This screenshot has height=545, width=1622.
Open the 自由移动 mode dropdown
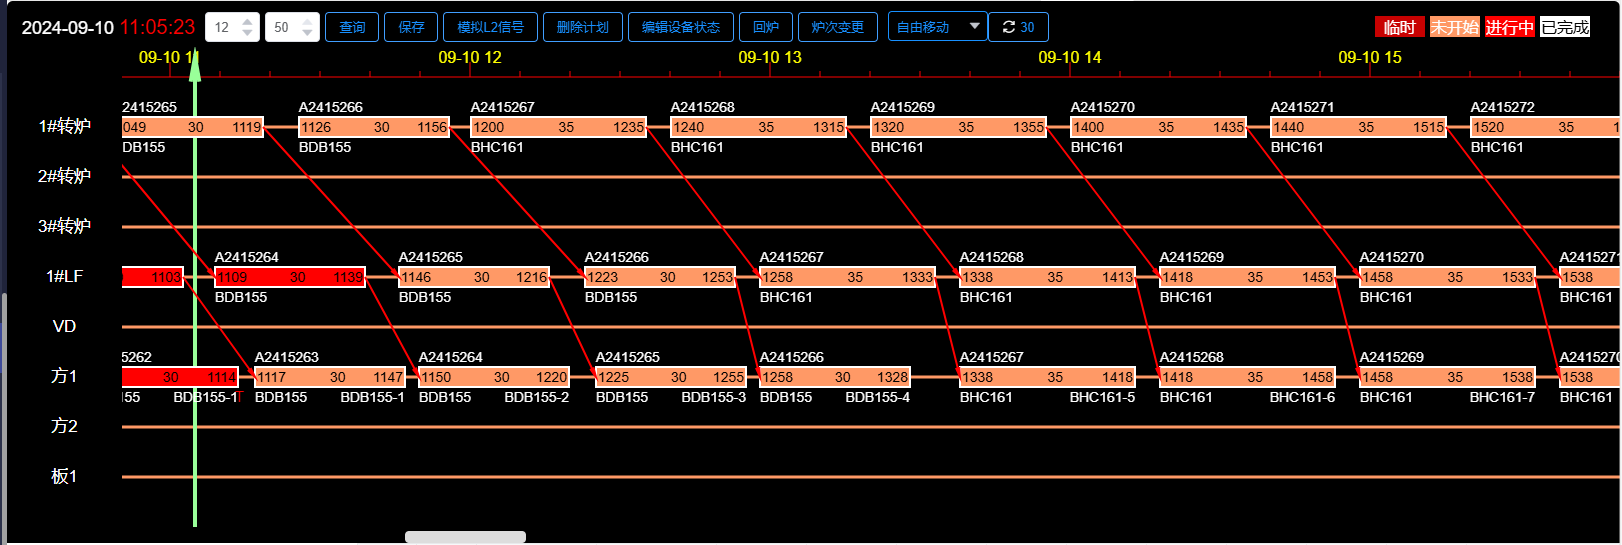pos(937,27)
